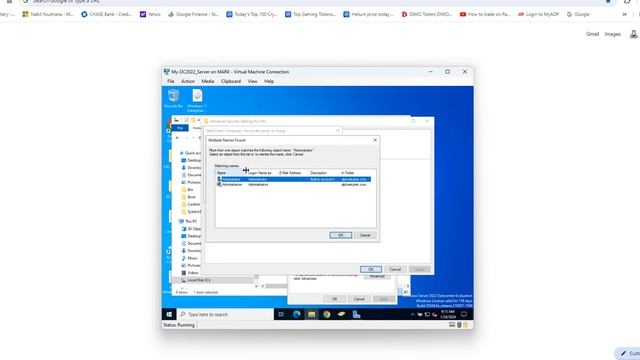Select the Administrators group row
640x360 pixels.
(293, 184)
